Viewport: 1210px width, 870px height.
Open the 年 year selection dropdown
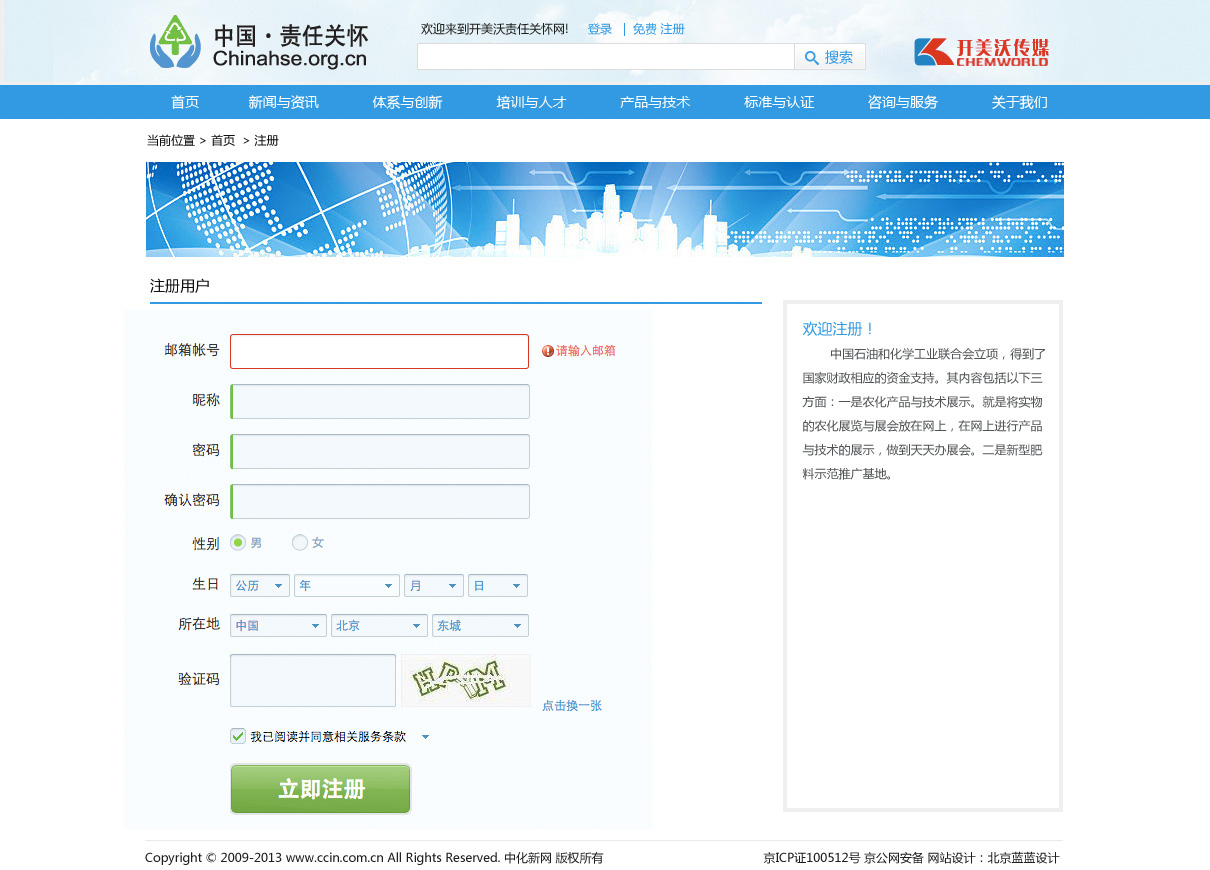click(346, 585)
